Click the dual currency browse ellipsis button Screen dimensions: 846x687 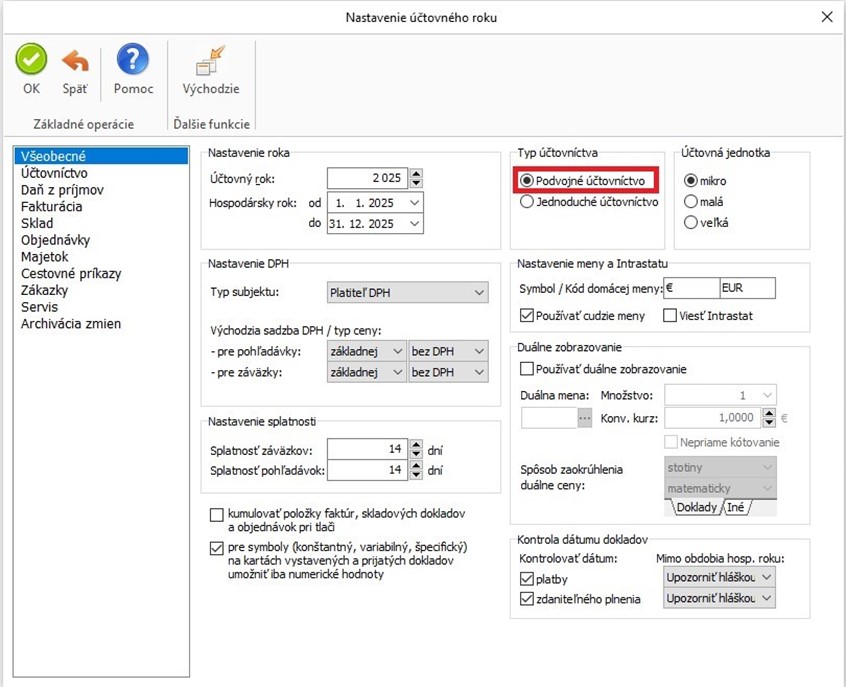click(x=585, y=419)
